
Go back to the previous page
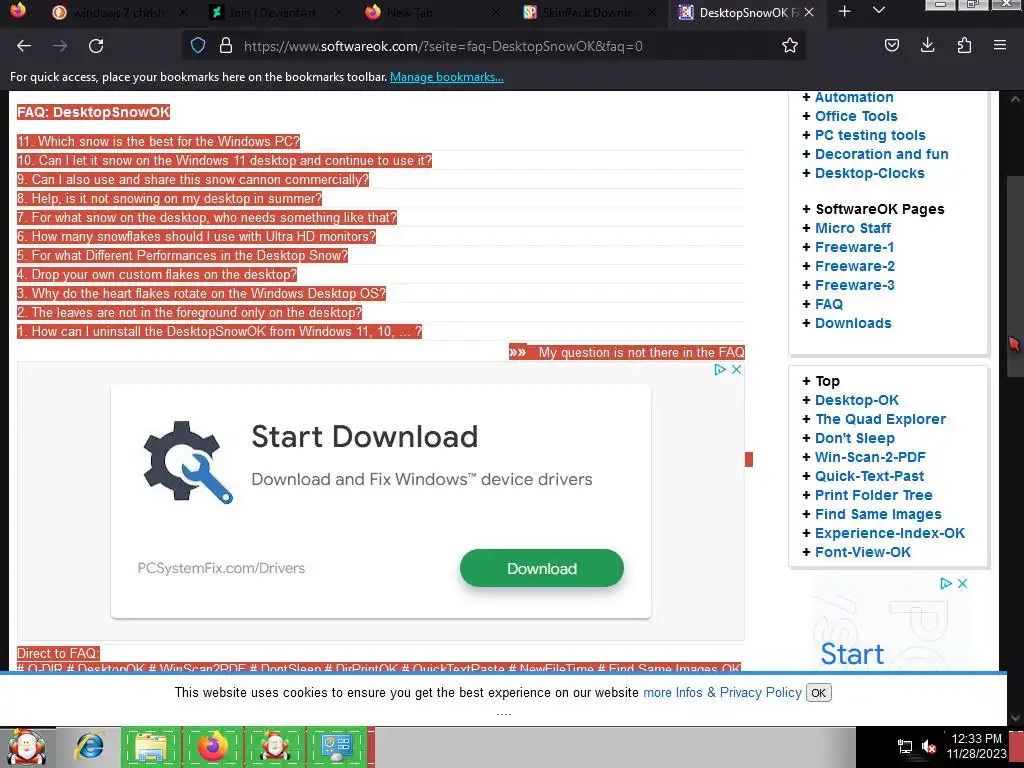point(24,46)
